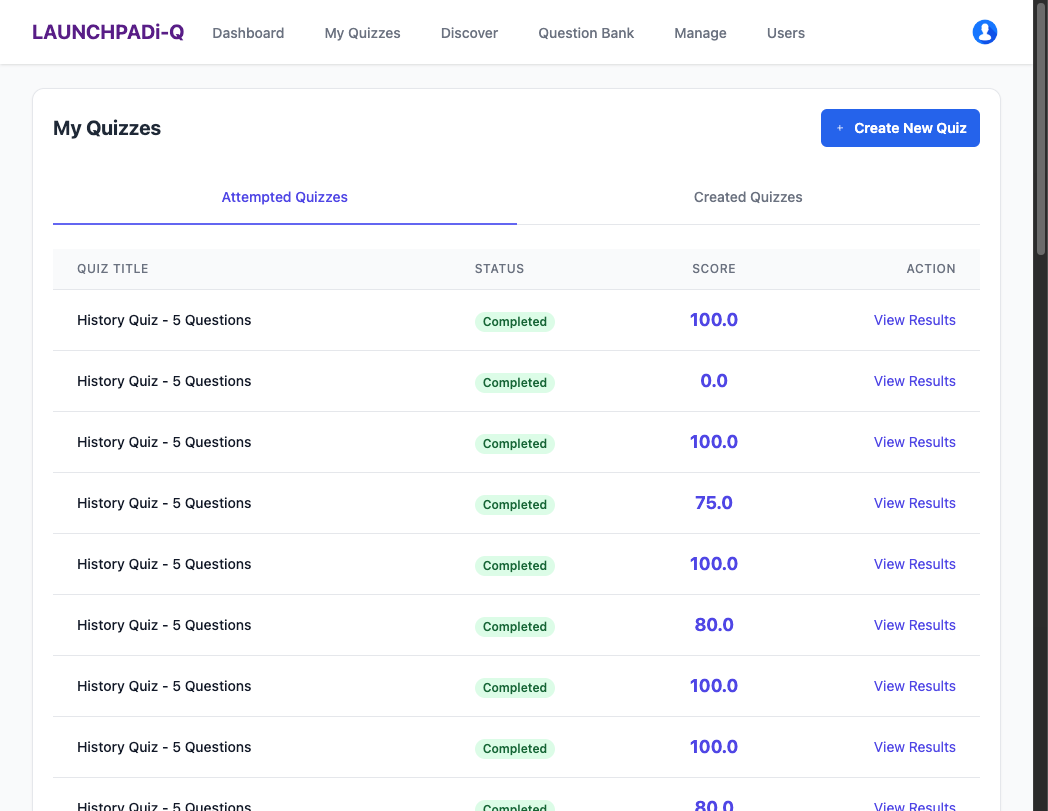Click the vertical page scrollbar thumb

coord(1041,127)
